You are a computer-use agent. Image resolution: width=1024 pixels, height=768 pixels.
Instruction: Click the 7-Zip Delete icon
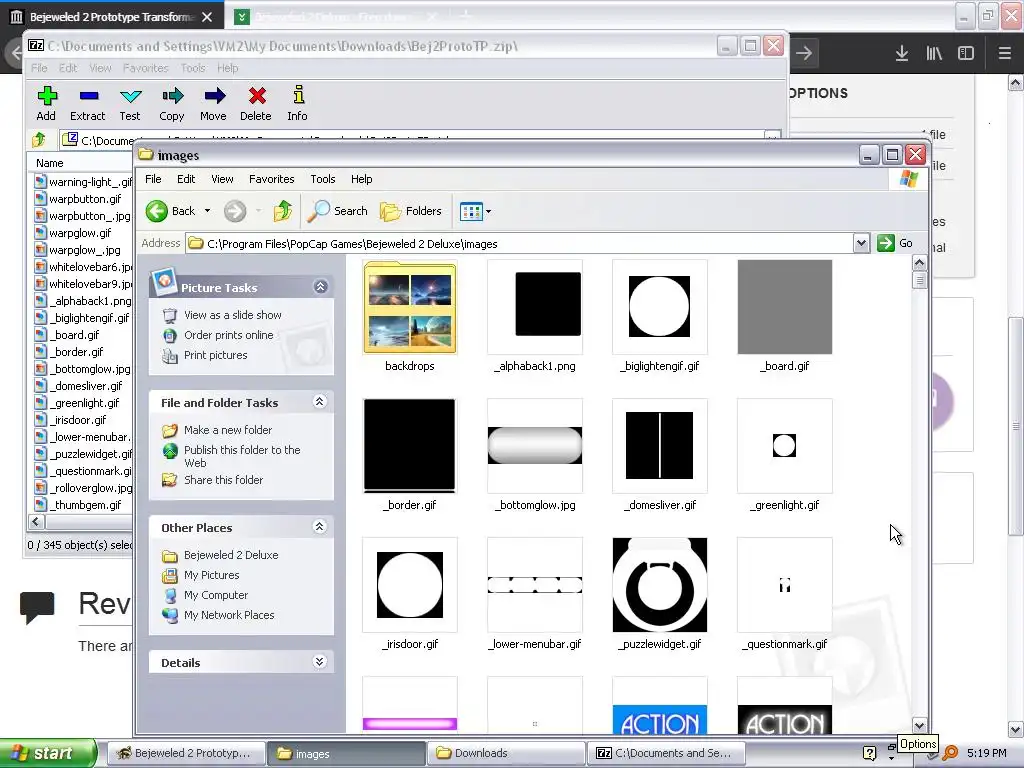coord(257,96)
